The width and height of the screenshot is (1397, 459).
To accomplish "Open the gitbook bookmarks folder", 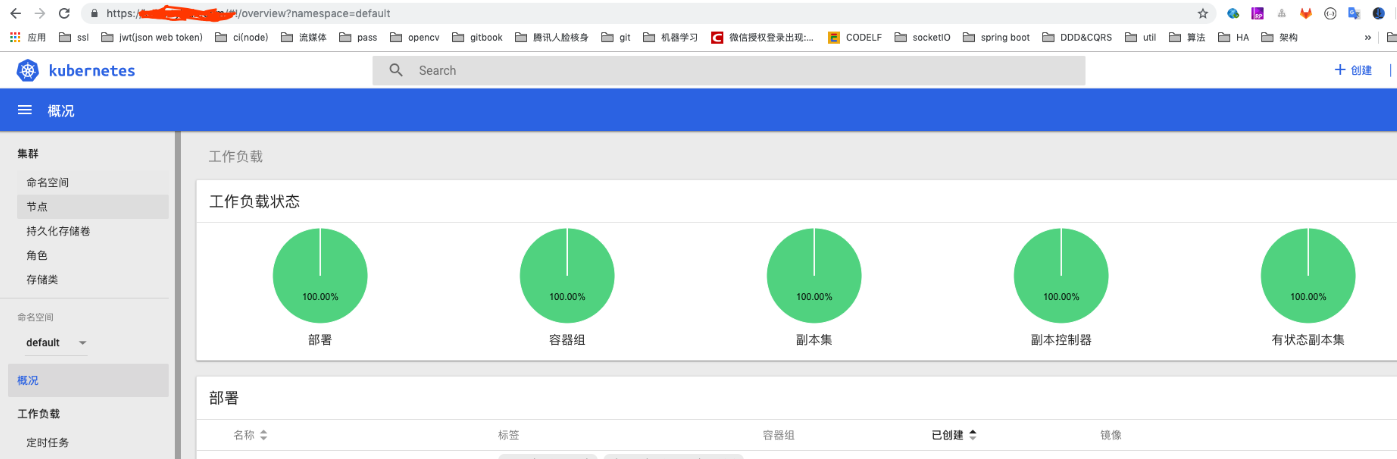I will tap(476, 37).
